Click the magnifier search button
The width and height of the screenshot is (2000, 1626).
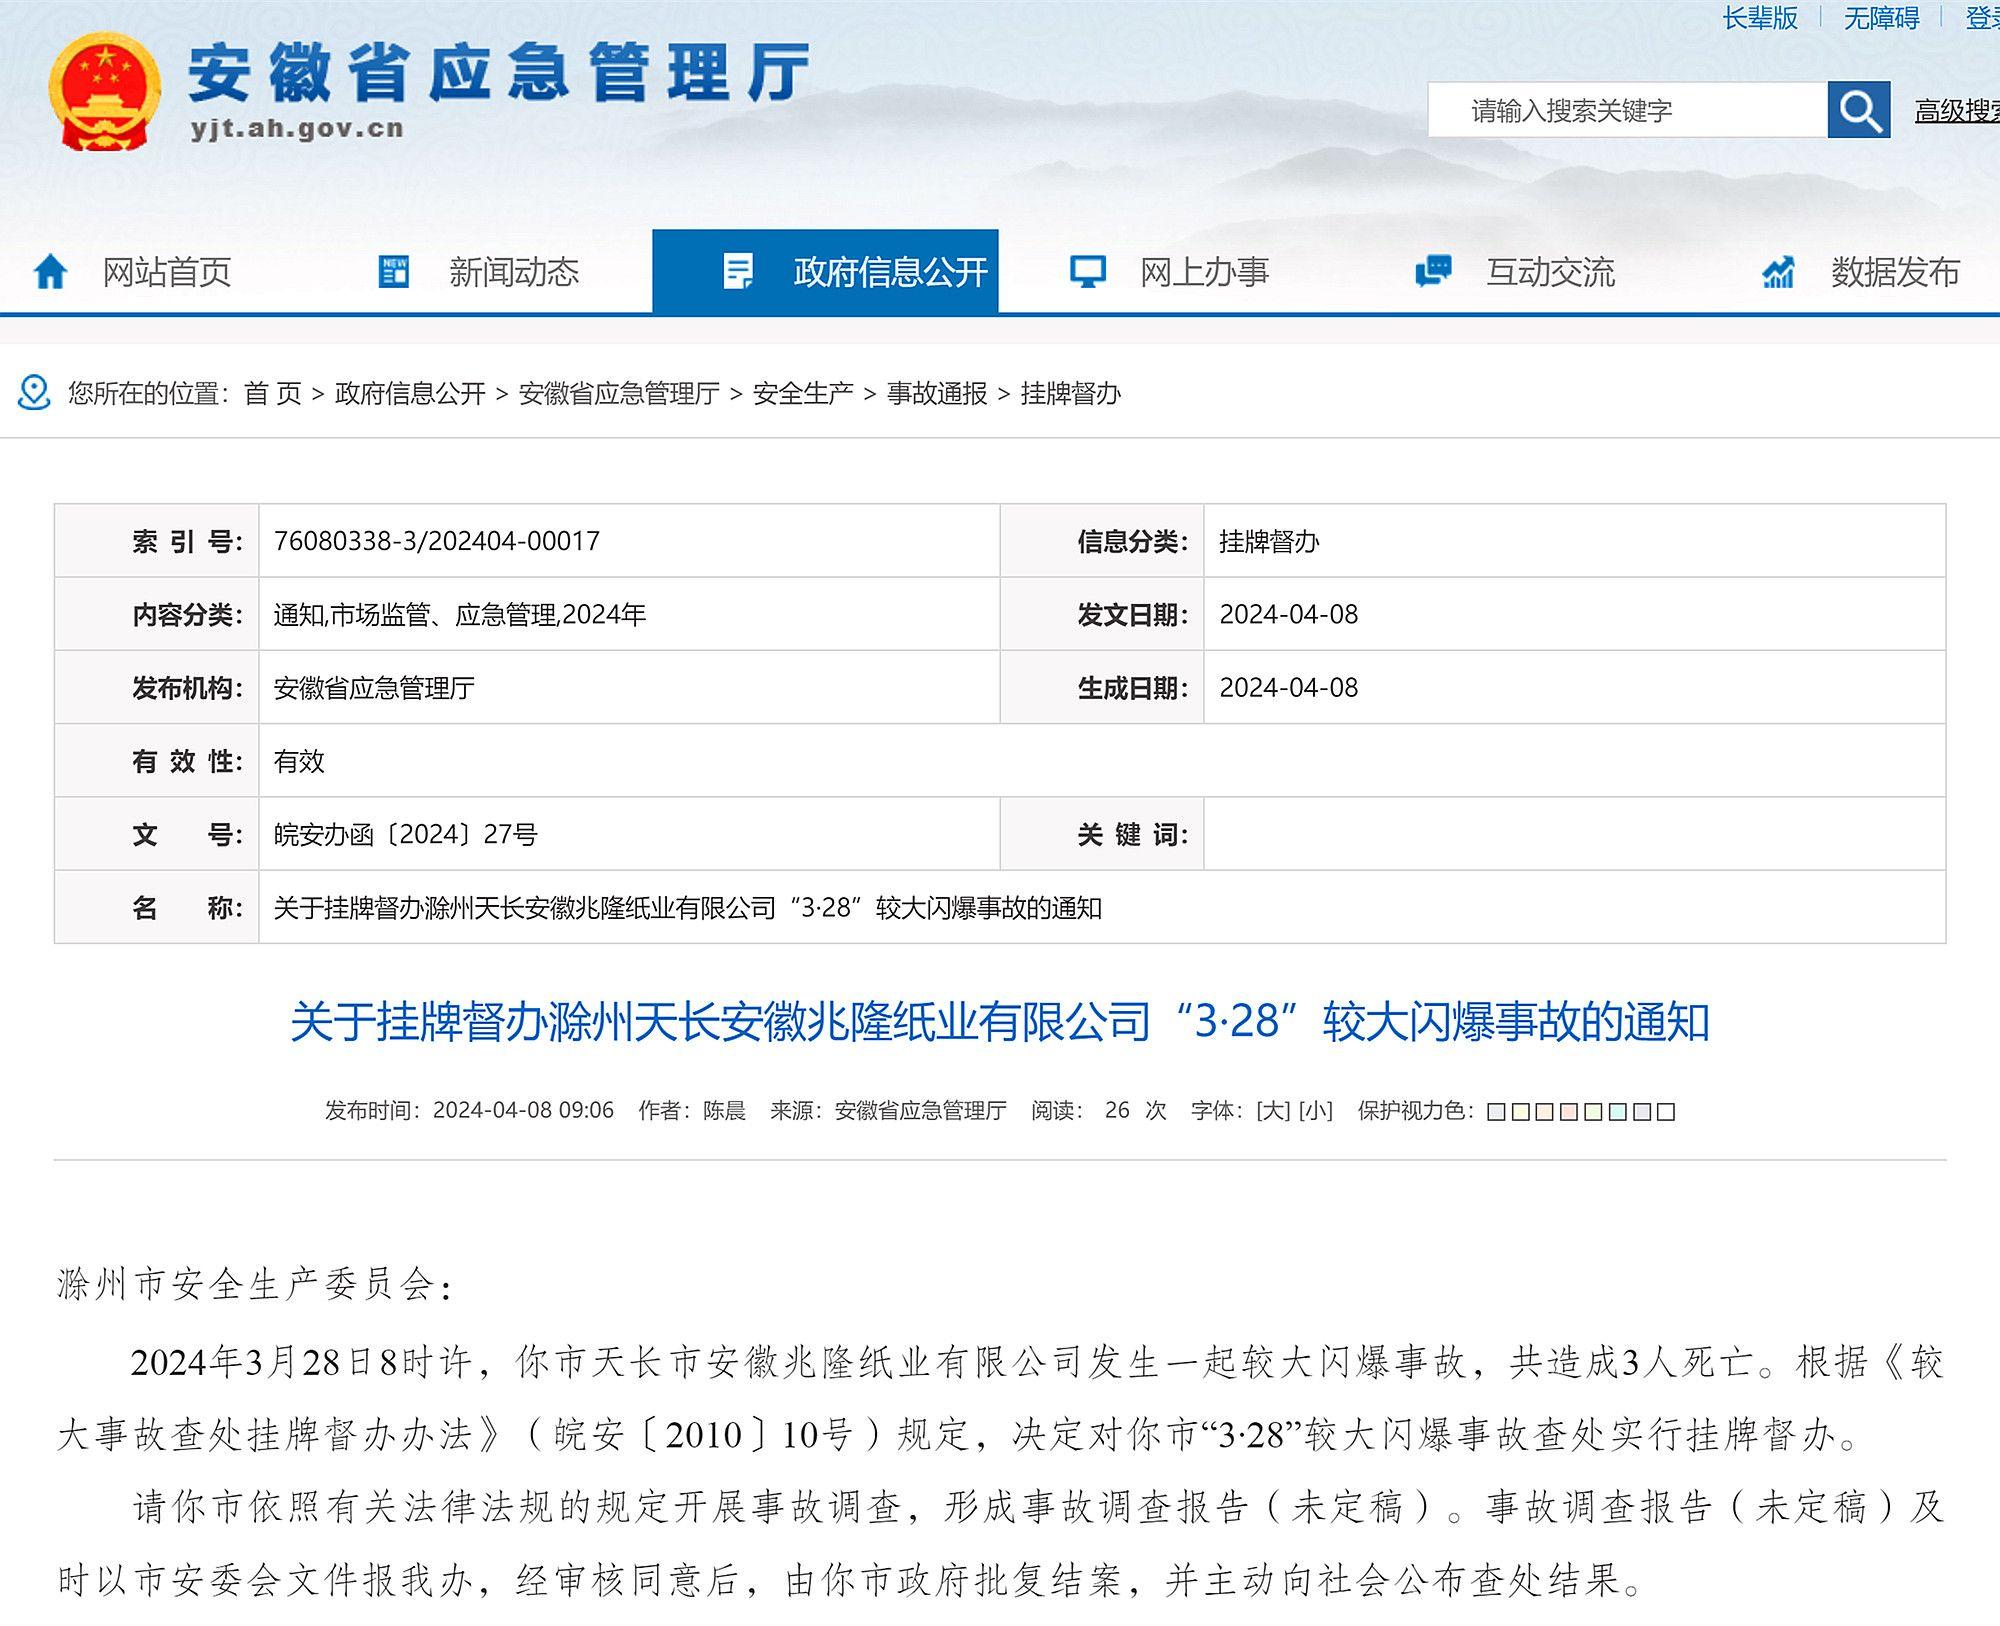(x=1858, y=110)
